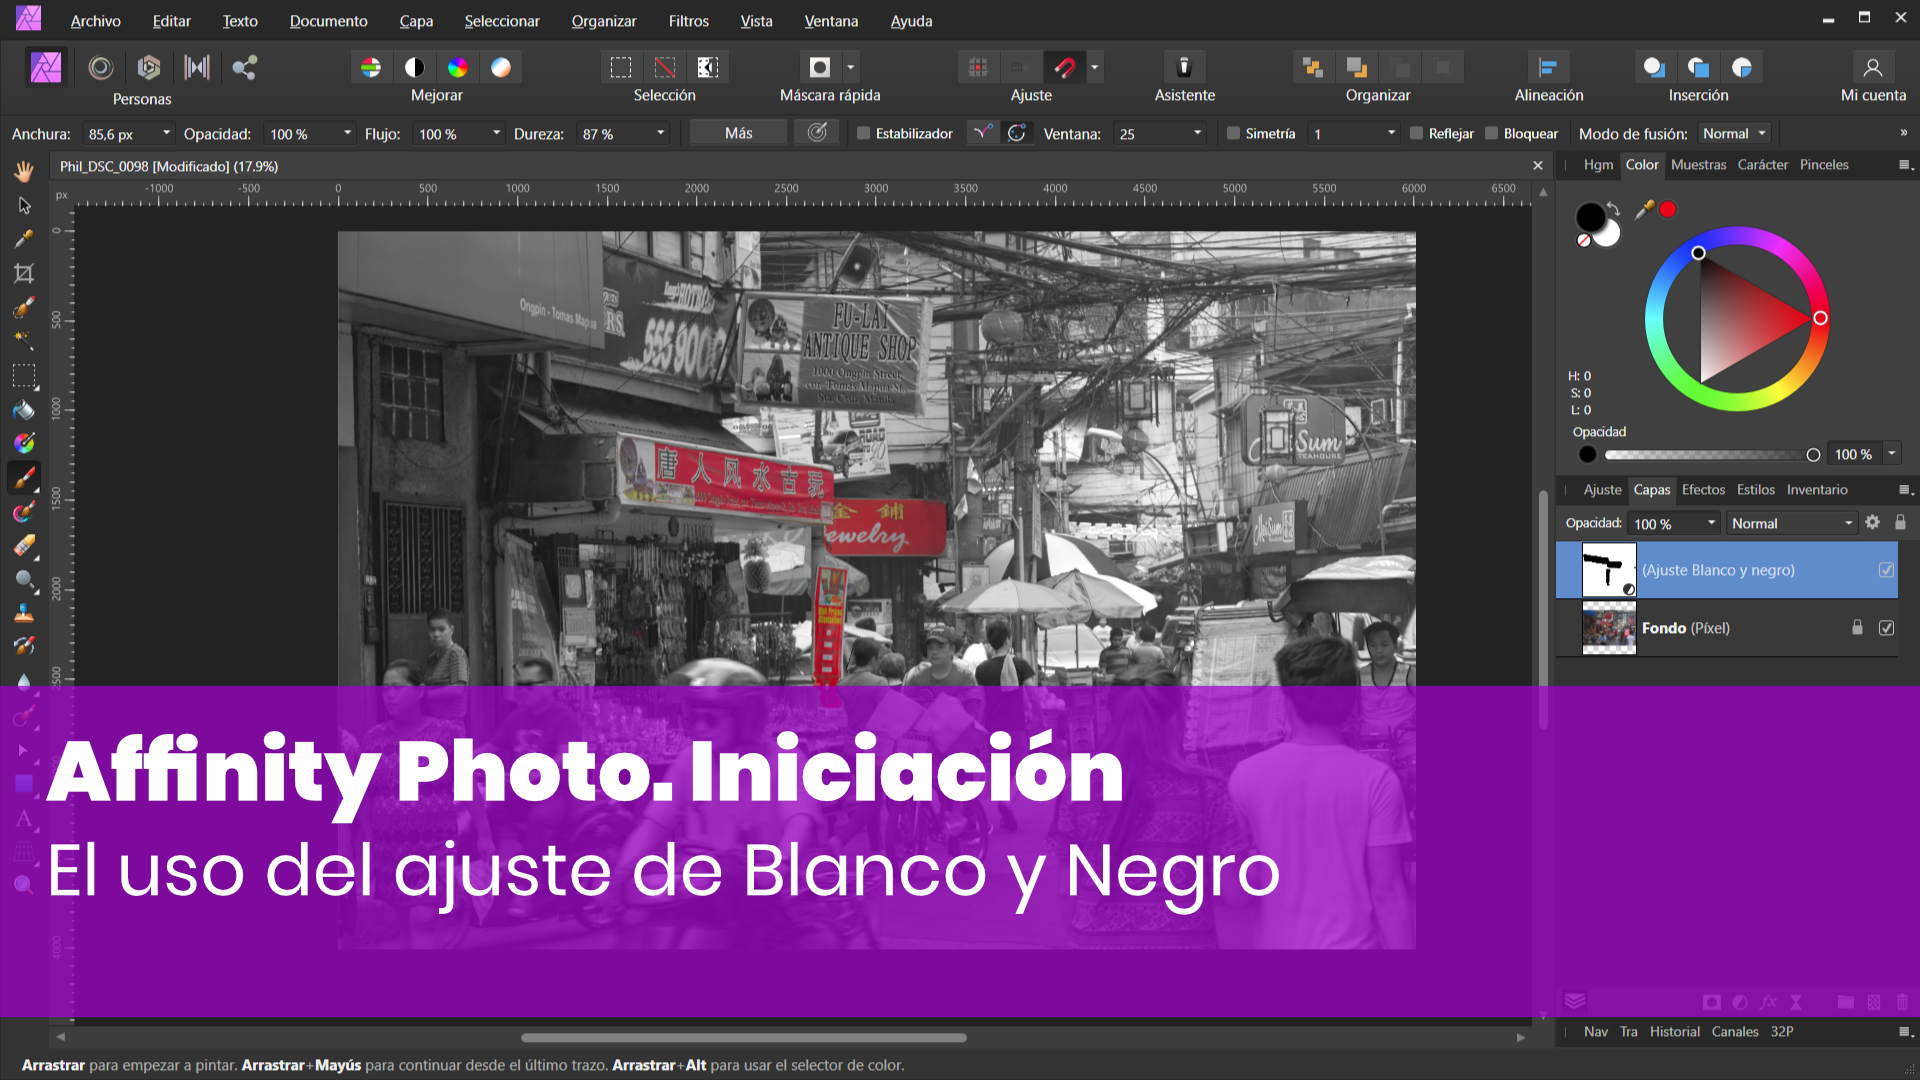Open the Filtros menu

pyautogui.click(x=688, y=20)
